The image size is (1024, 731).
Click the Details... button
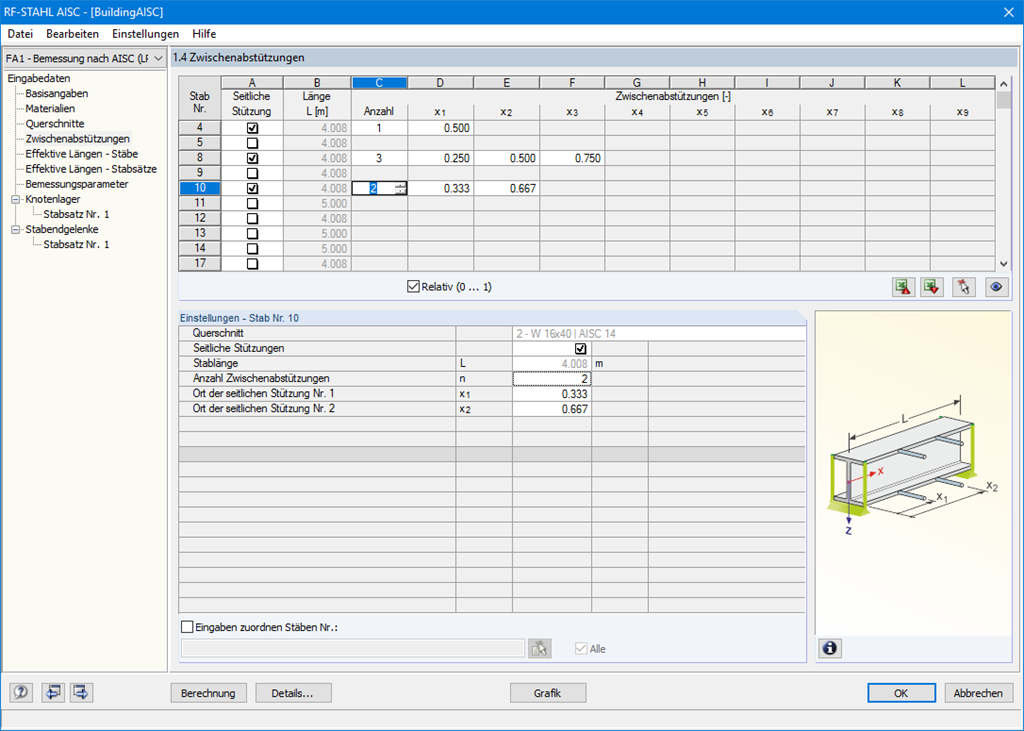click(293, 693)
